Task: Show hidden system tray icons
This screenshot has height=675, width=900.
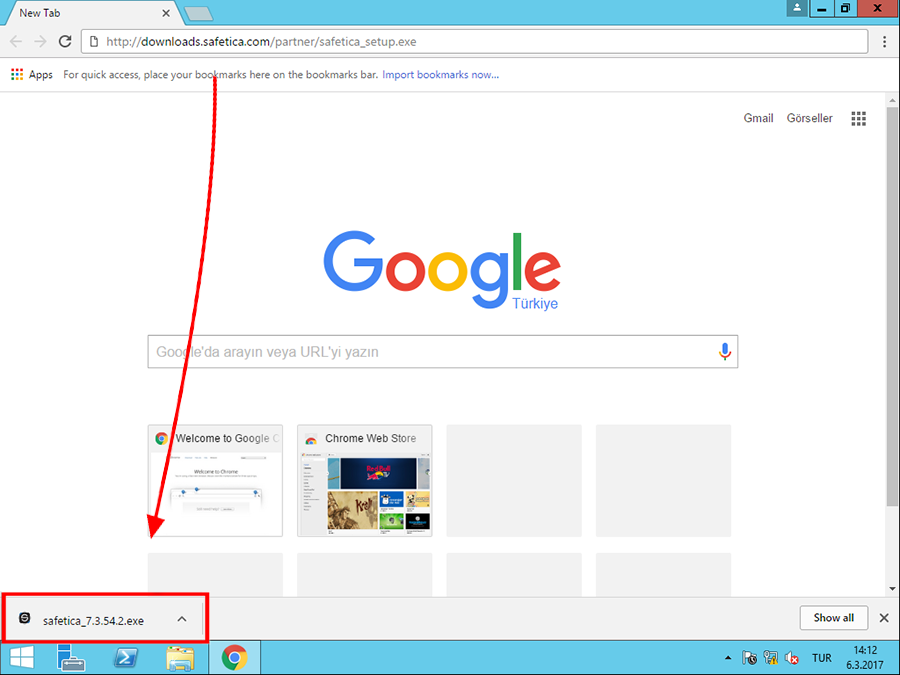Action: point(728,658)
